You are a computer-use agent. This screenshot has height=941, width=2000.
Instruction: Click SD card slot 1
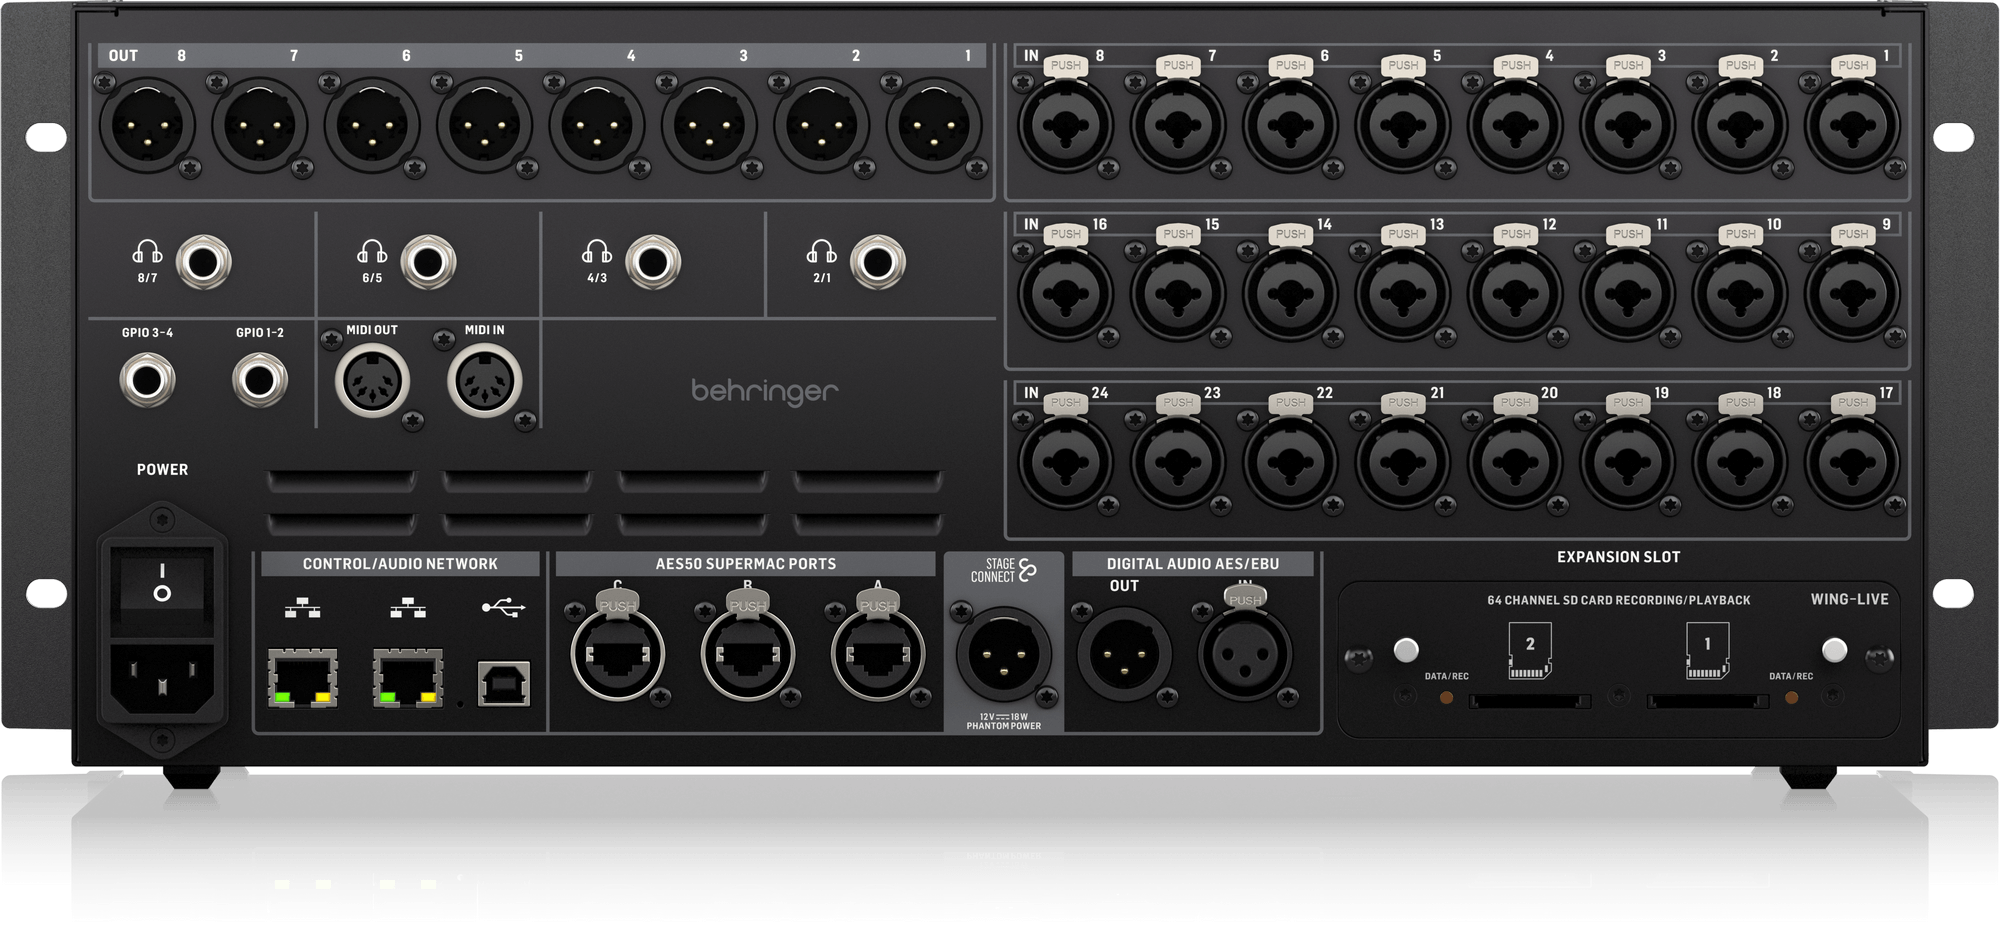click(1708, 702)
